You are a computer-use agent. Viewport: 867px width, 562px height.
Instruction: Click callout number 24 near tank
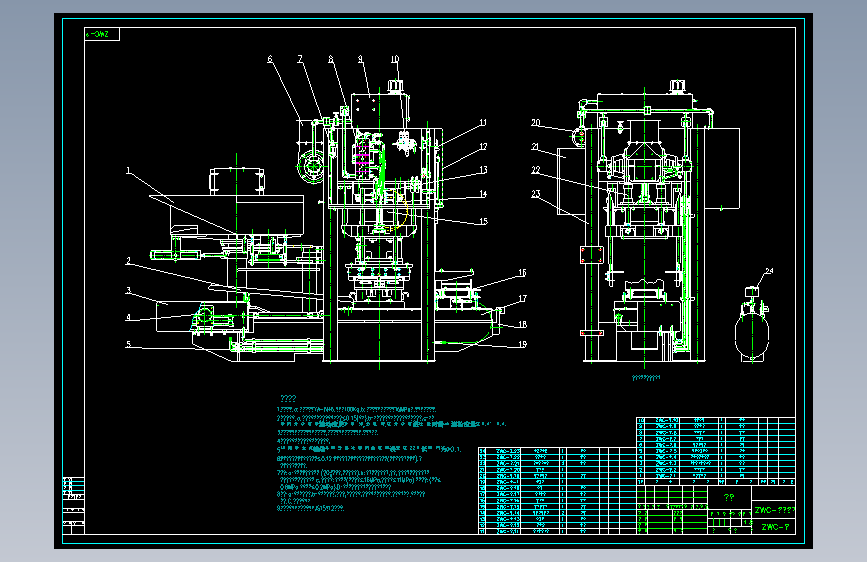769,271
